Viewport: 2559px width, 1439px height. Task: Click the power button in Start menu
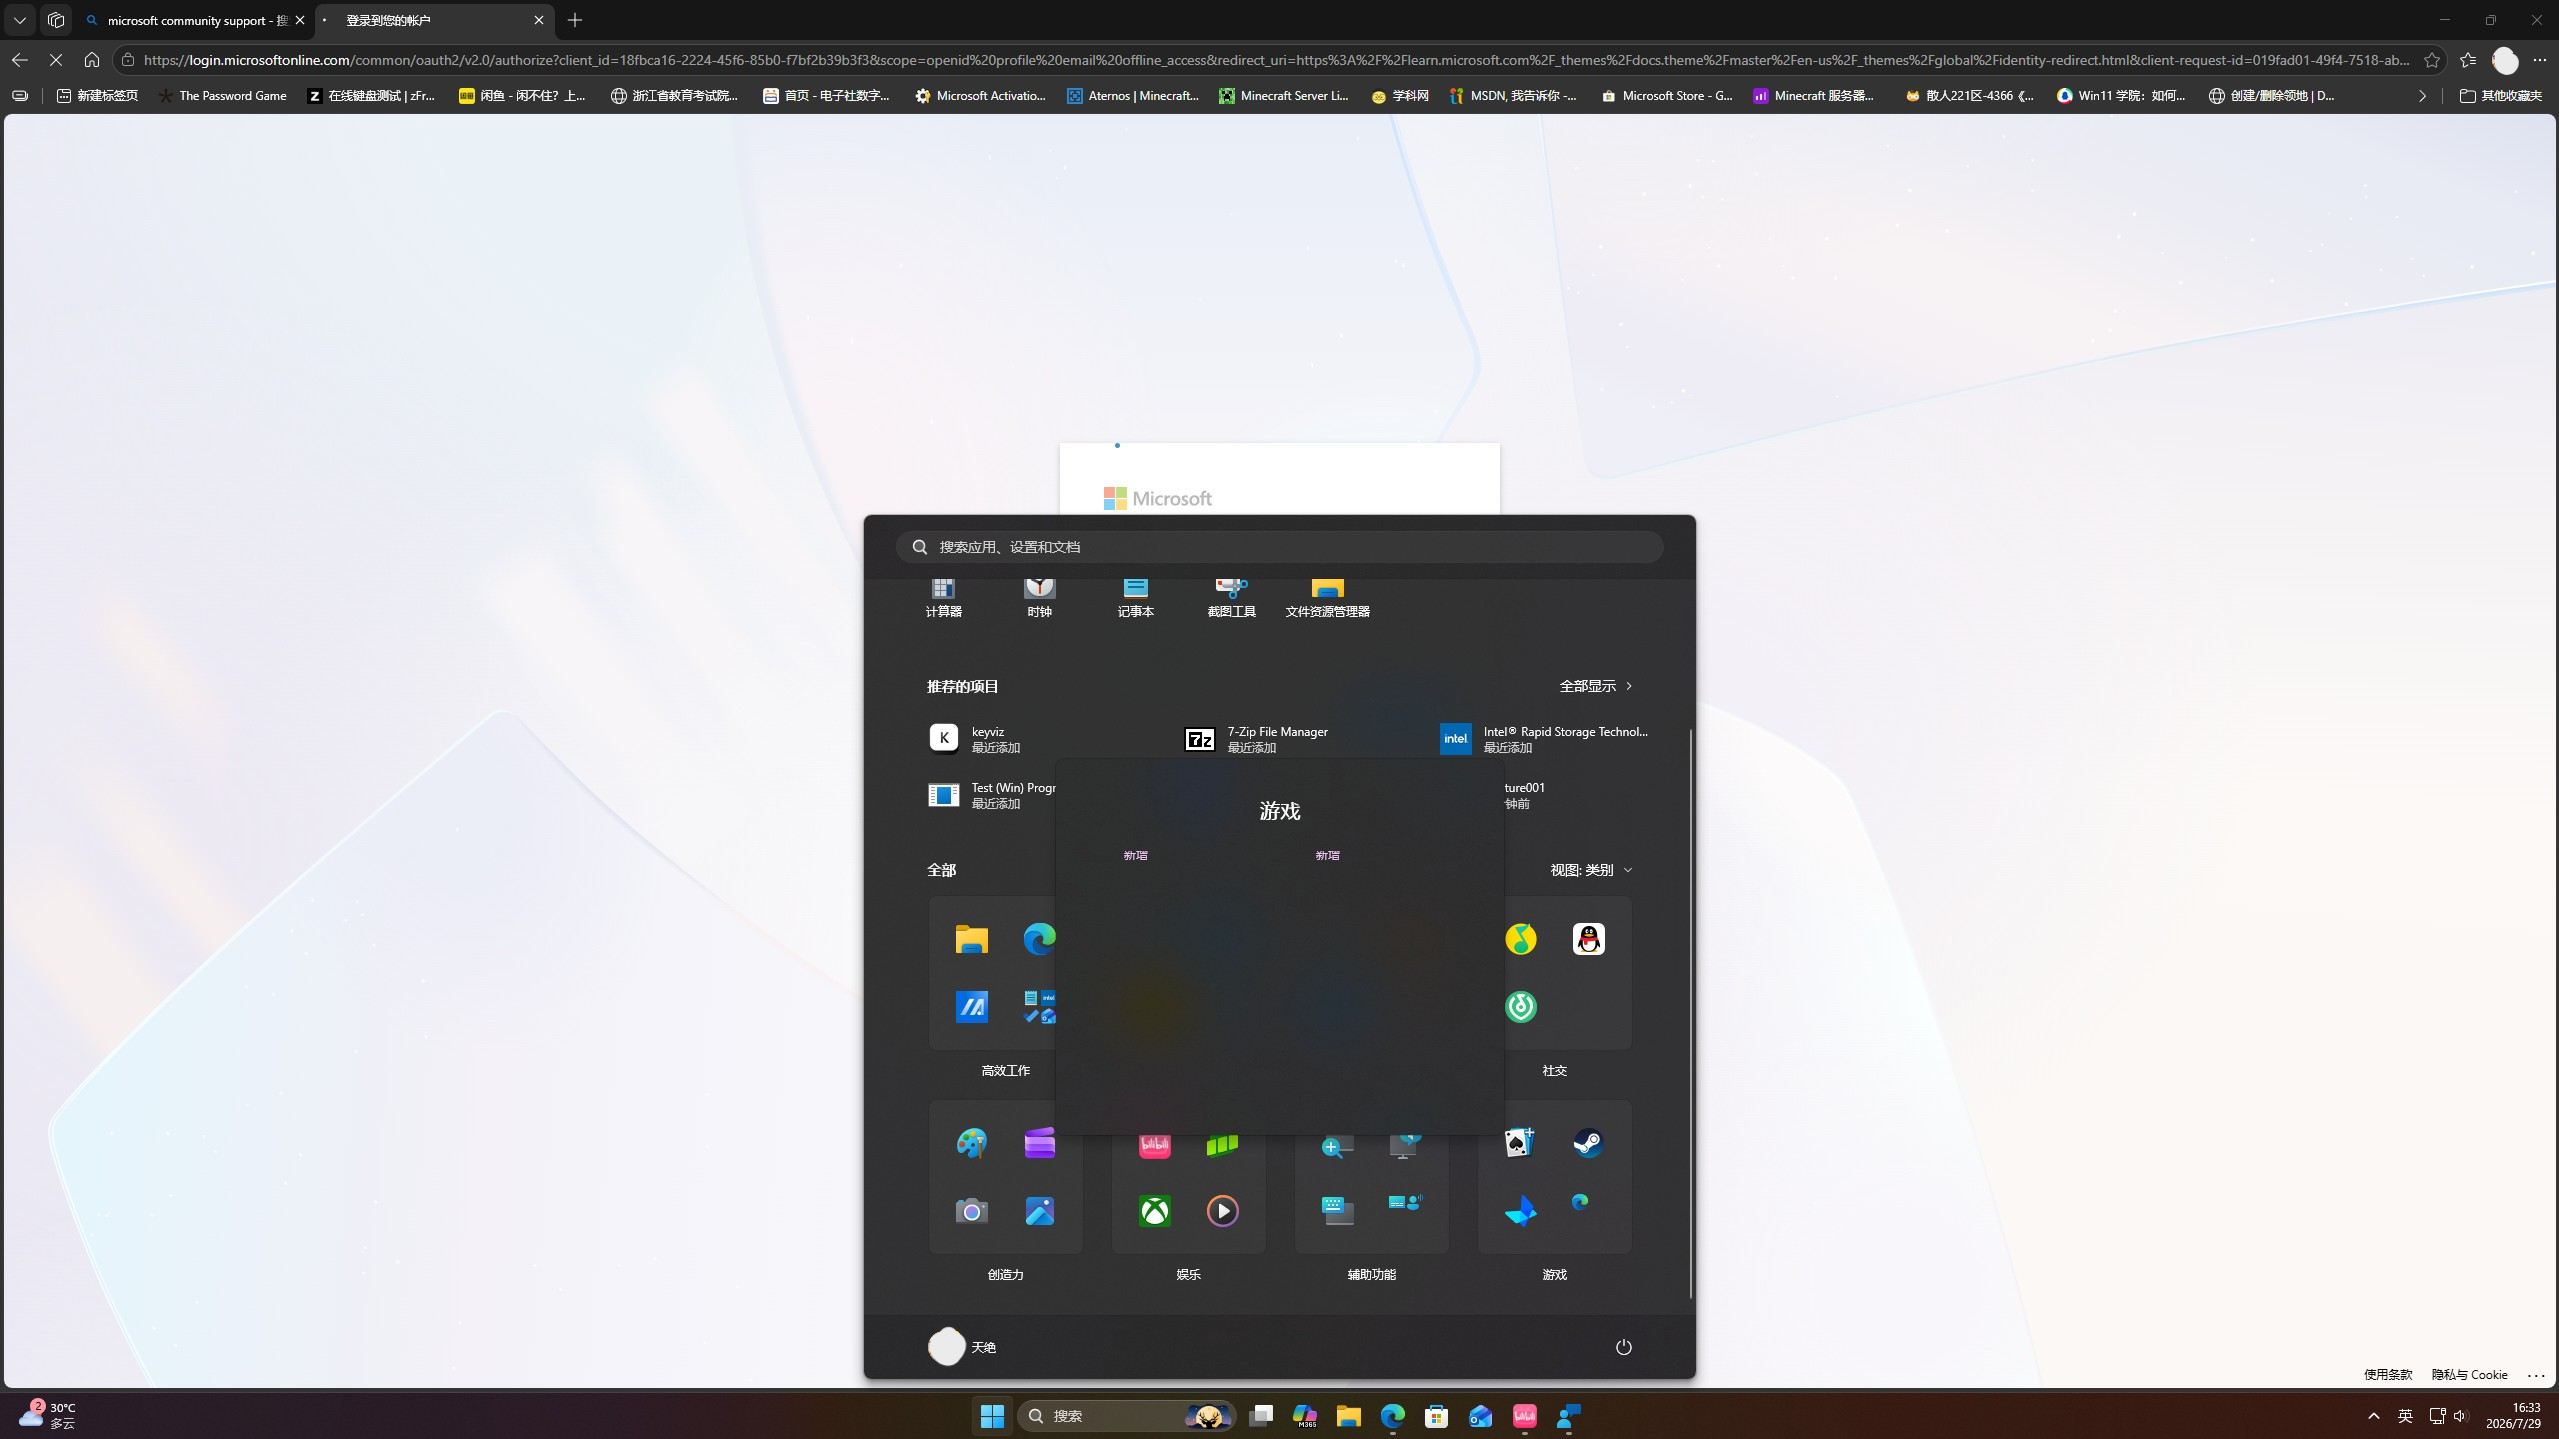pyautogui.click(x=1623, y=1347)
